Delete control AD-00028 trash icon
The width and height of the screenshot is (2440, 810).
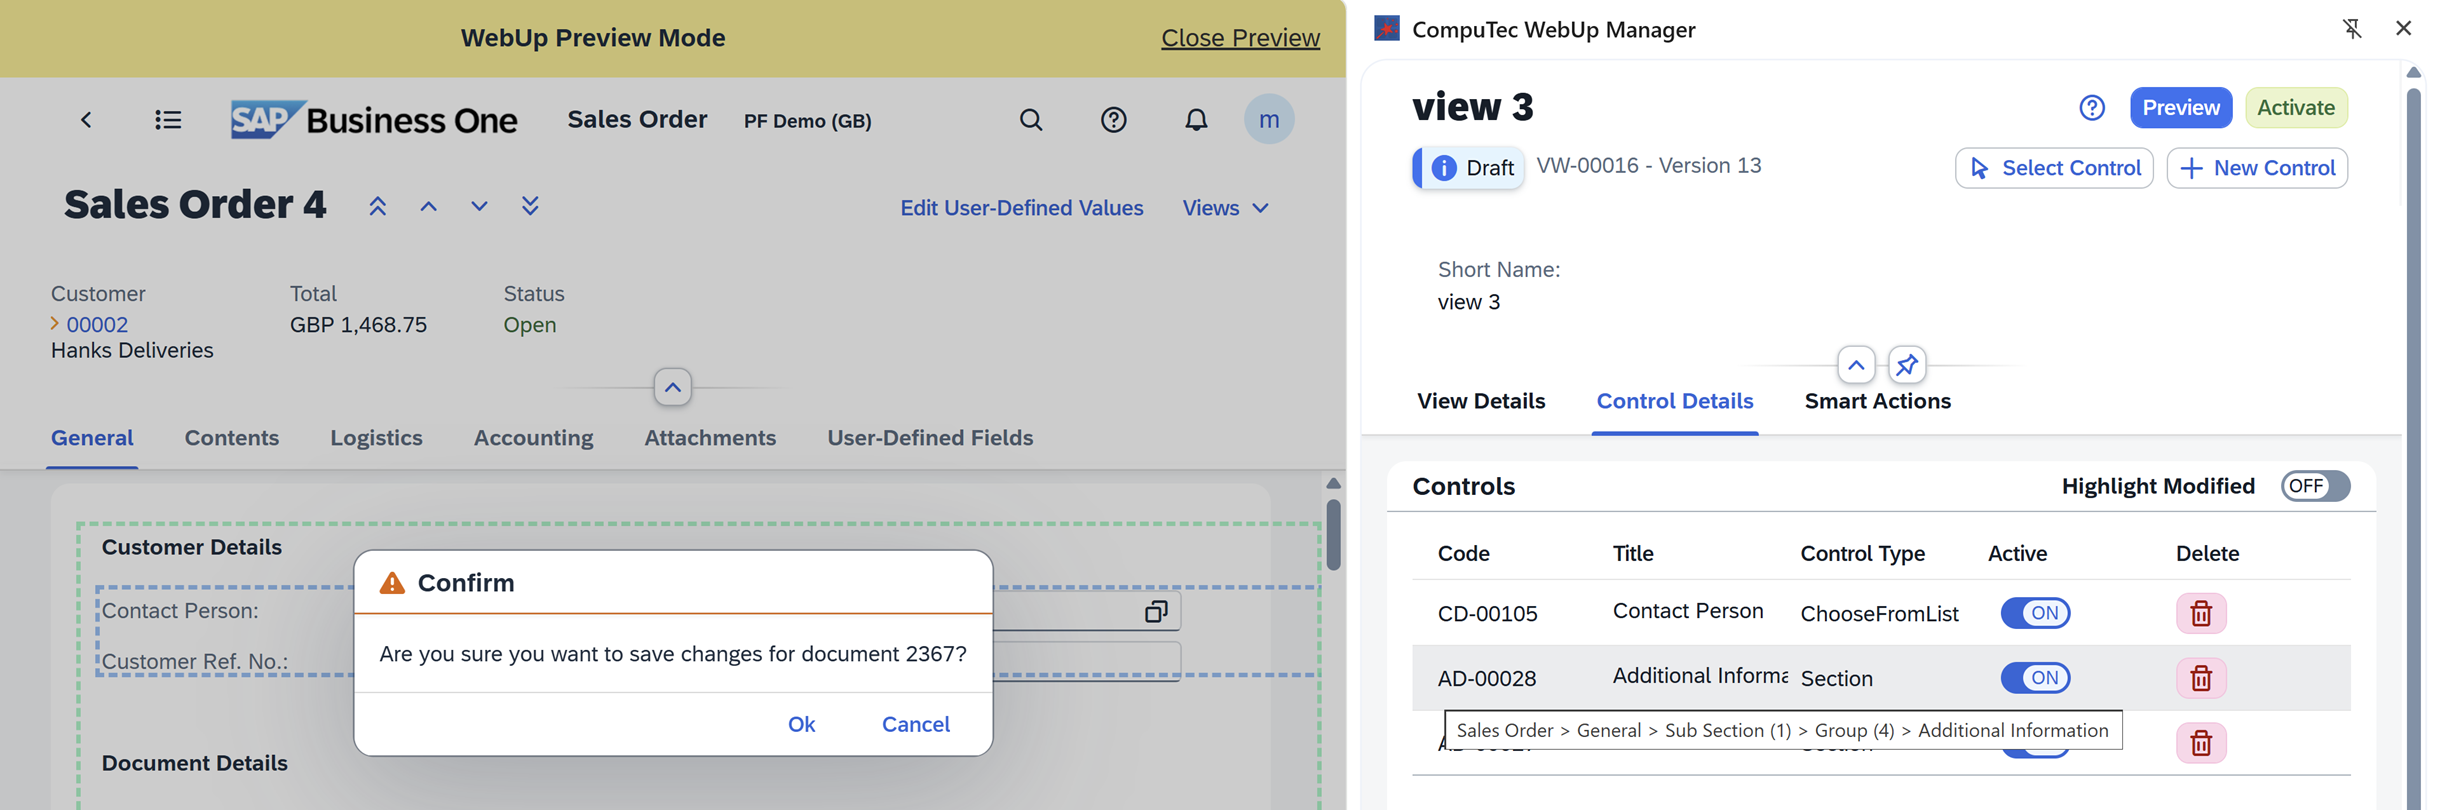coord(2201,678)
